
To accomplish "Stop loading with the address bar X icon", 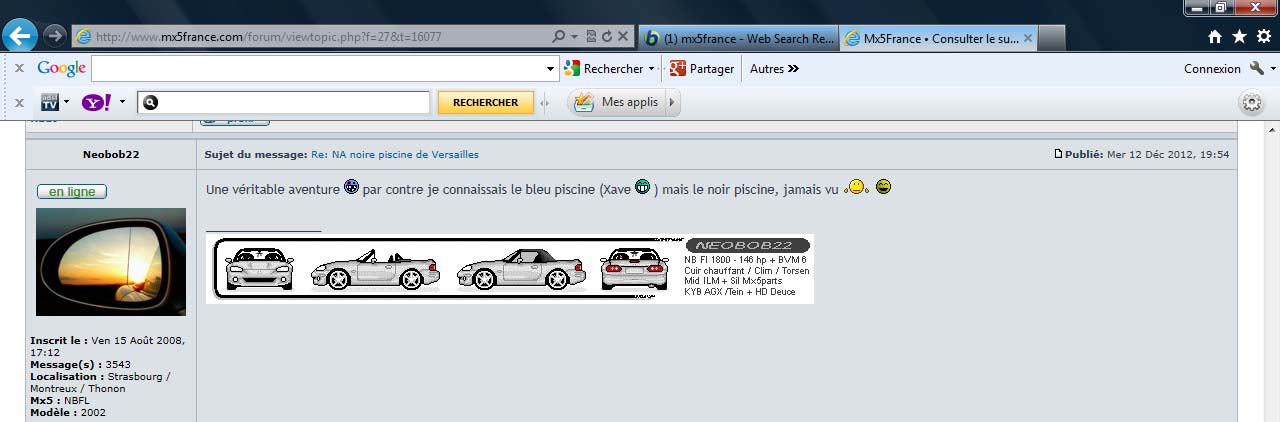I will click(x=623, y=36).
